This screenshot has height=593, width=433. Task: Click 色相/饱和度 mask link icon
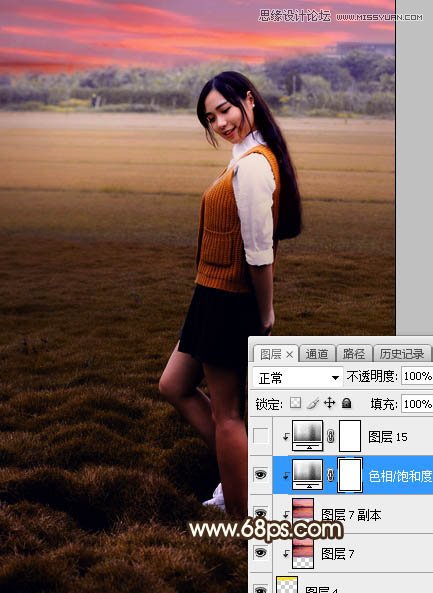pyautogui.click(x=331, y=475)
